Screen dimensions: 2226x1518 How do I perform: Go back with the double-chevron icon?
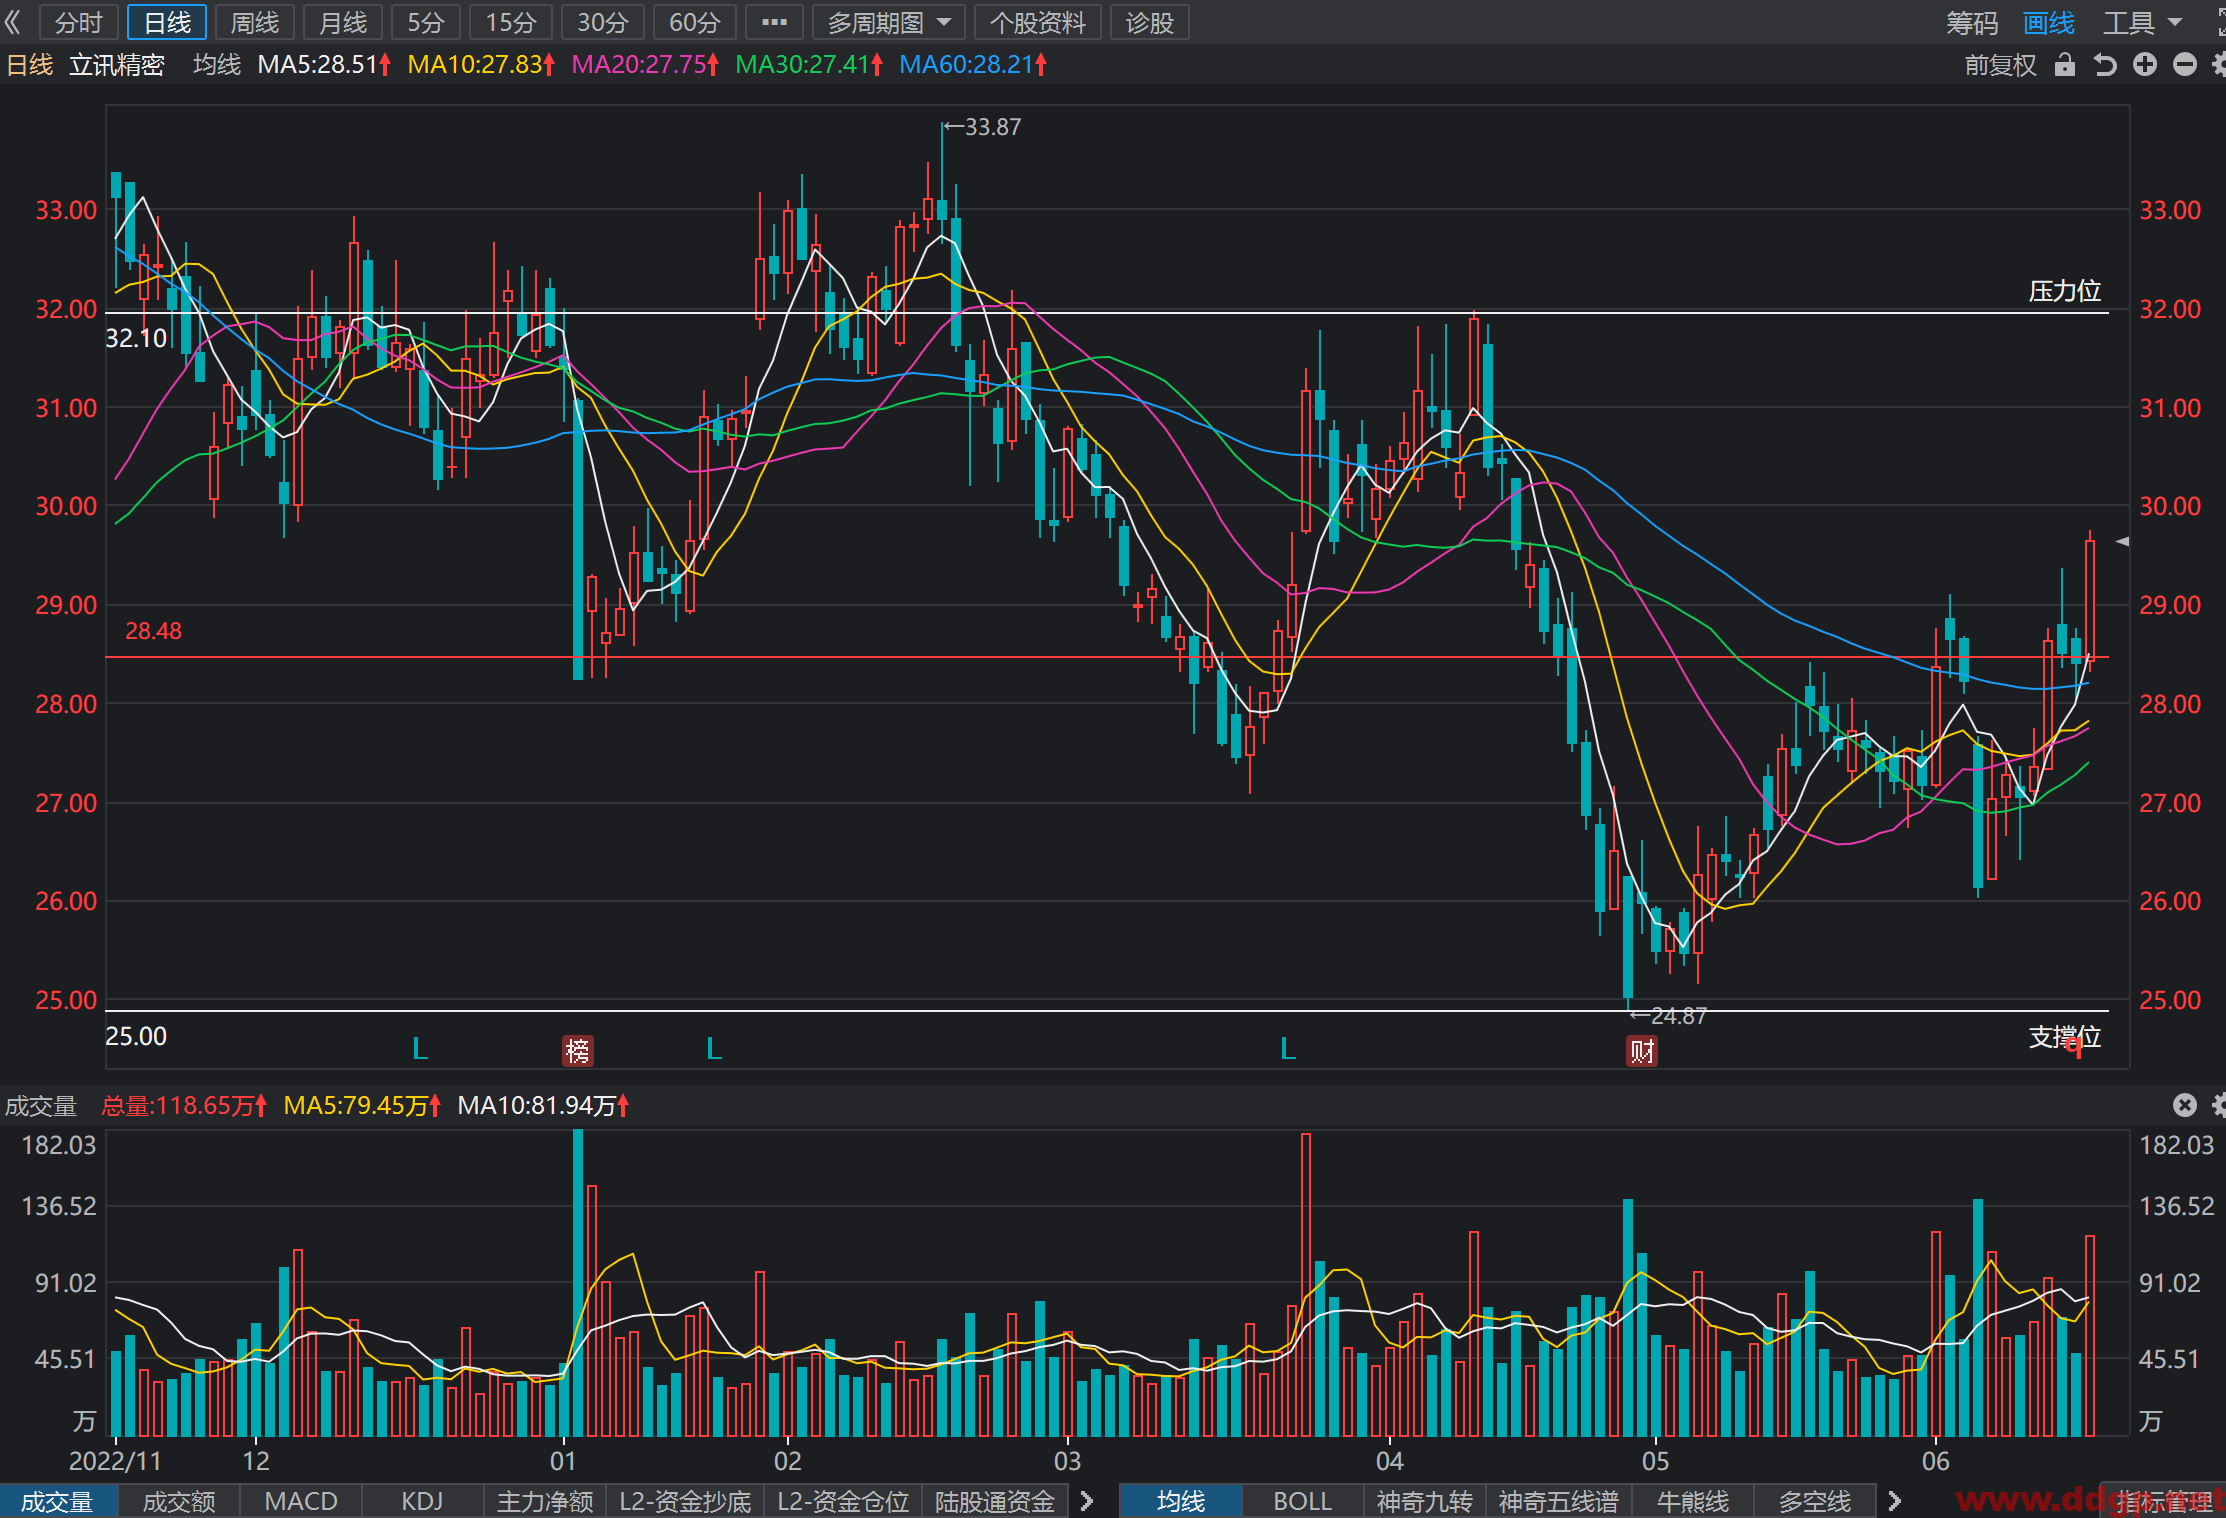(x=13, y=22)
